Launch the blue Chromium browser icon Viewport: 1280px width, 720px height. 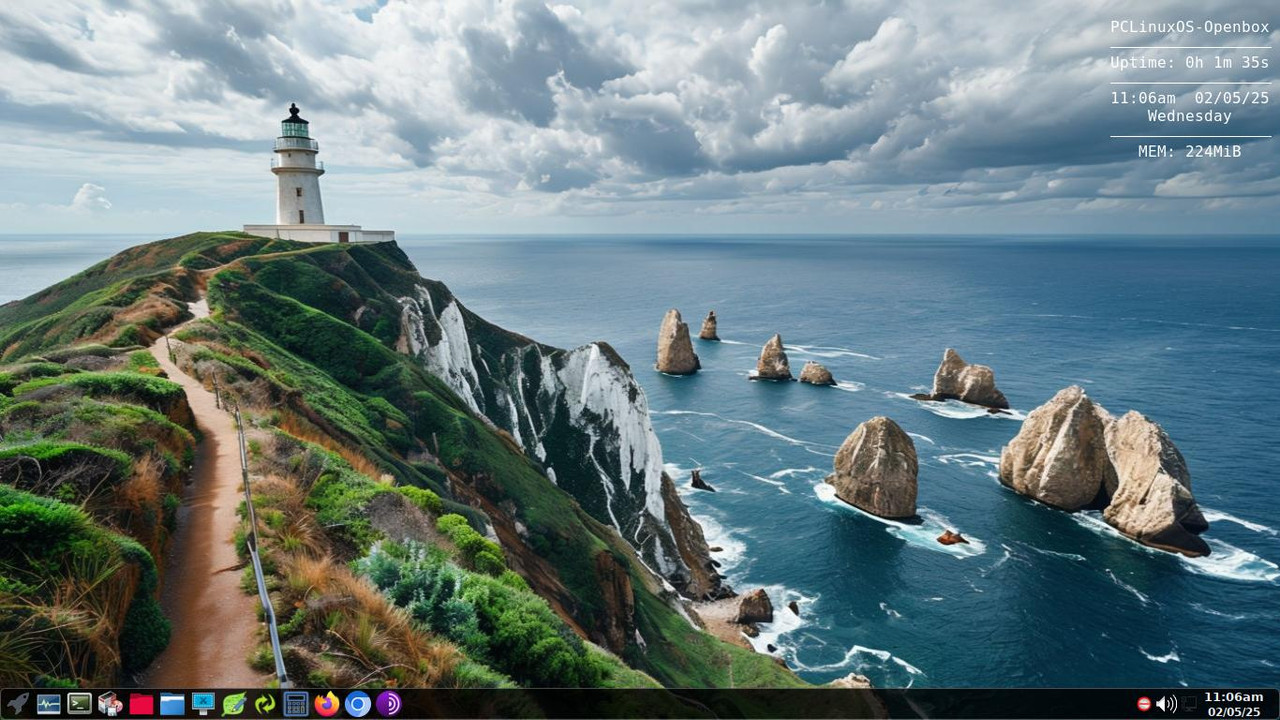coord(358,704)
